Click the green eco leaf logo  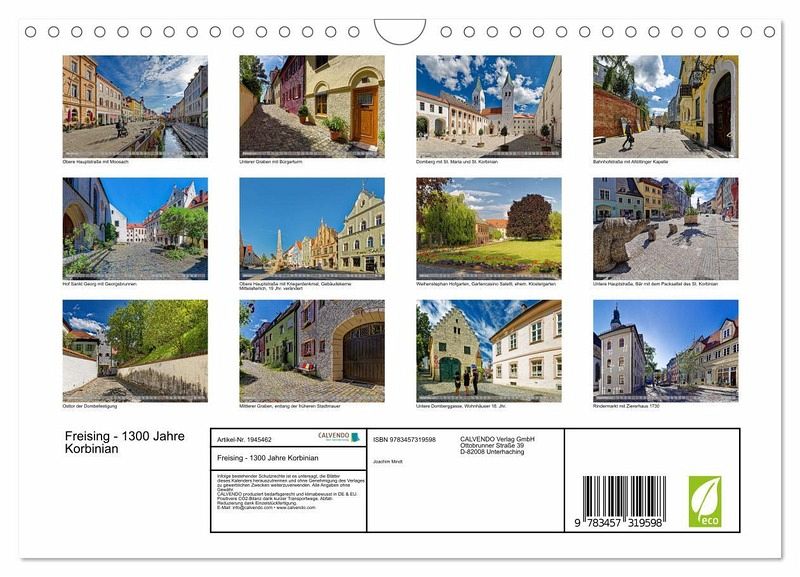point(704,501)
